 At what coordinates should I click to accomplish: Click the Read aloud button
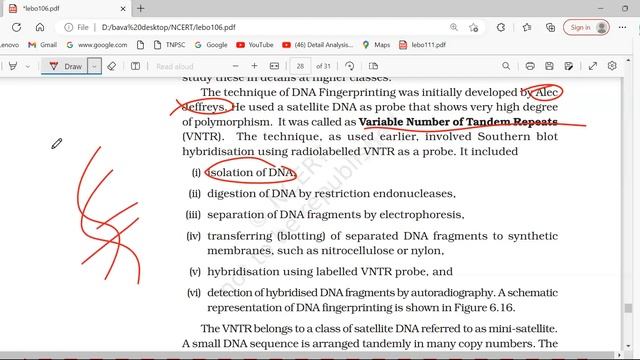(x=175, y=66)
